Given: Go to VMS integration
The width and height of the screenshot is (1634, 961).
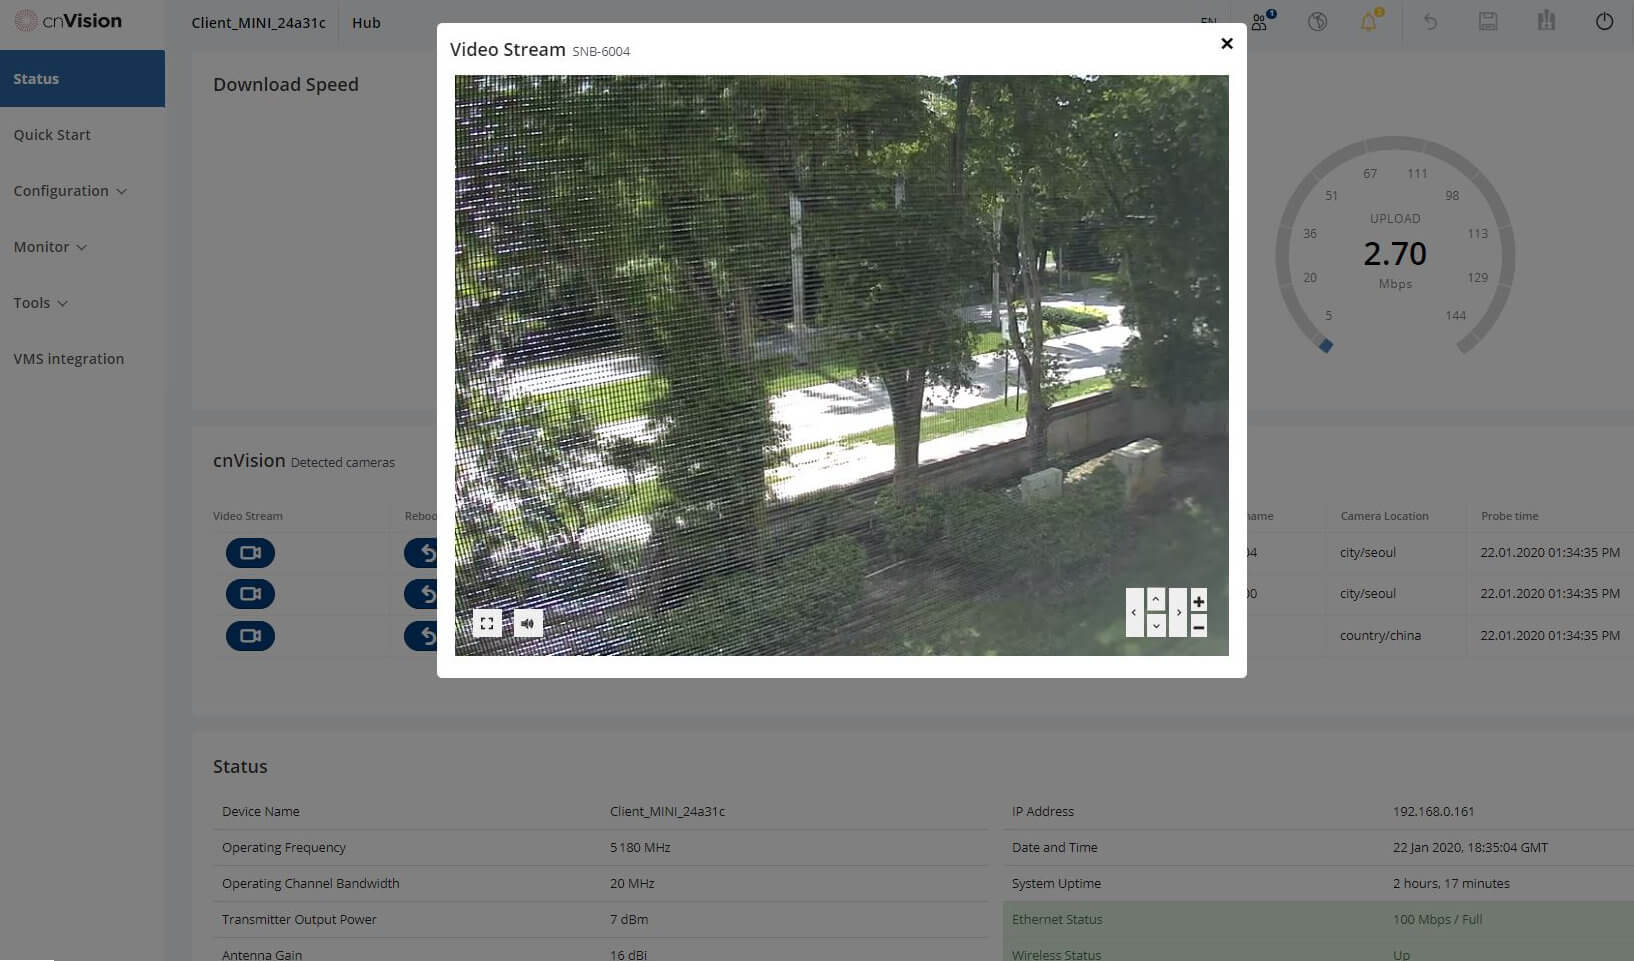Looking at the screenshot, I should (x=69, y=359).
